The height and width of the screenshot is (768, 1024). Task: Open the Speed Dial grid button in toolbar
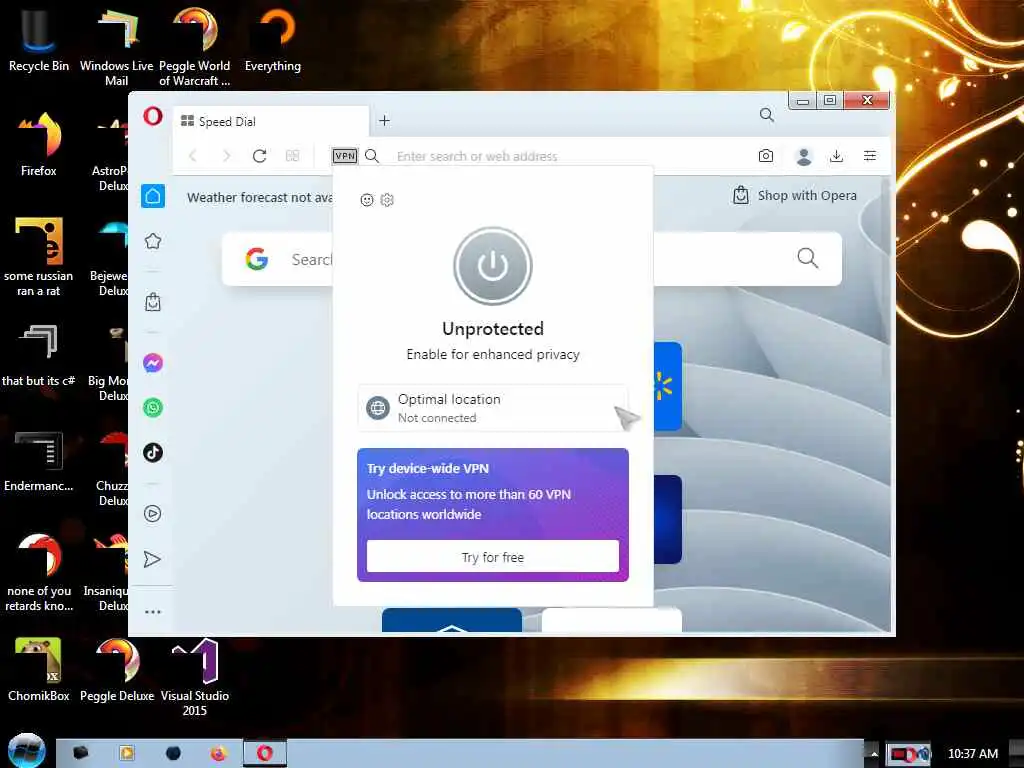(293, 156)
